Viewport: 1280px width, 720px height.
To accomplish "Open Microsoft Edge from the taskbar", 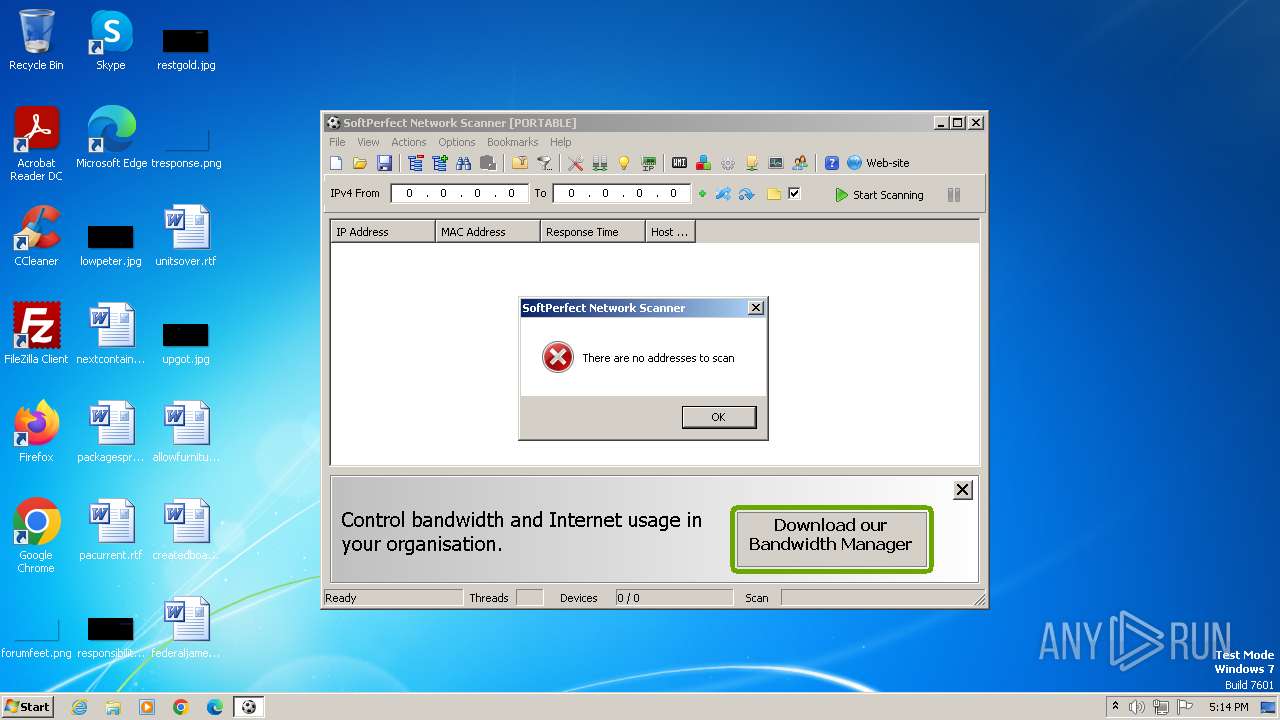I will coord(215,707).
